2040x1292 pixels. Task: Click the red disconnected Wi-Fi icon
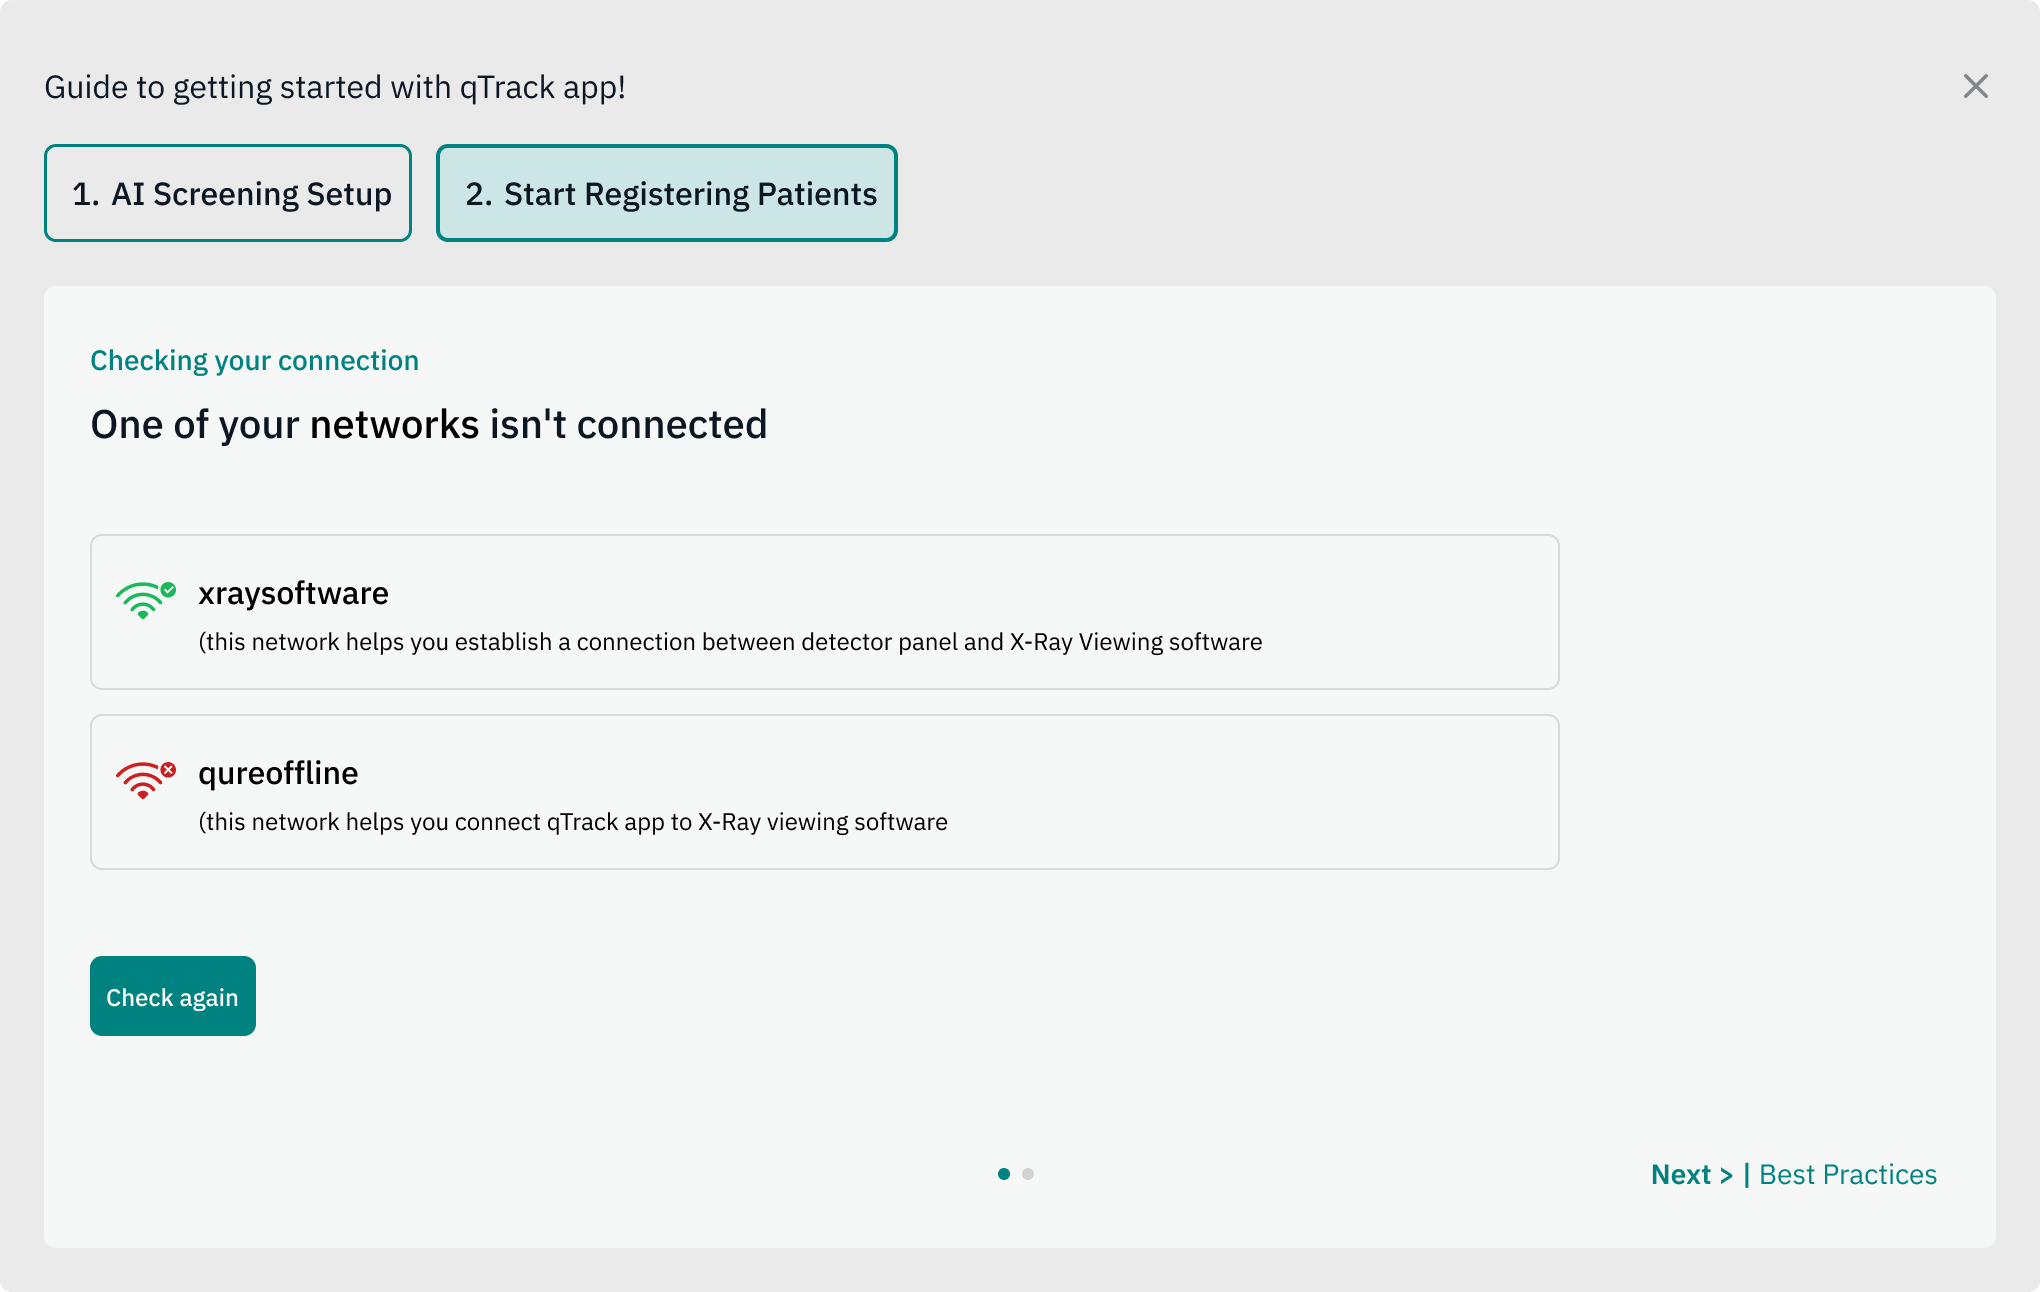146,779
